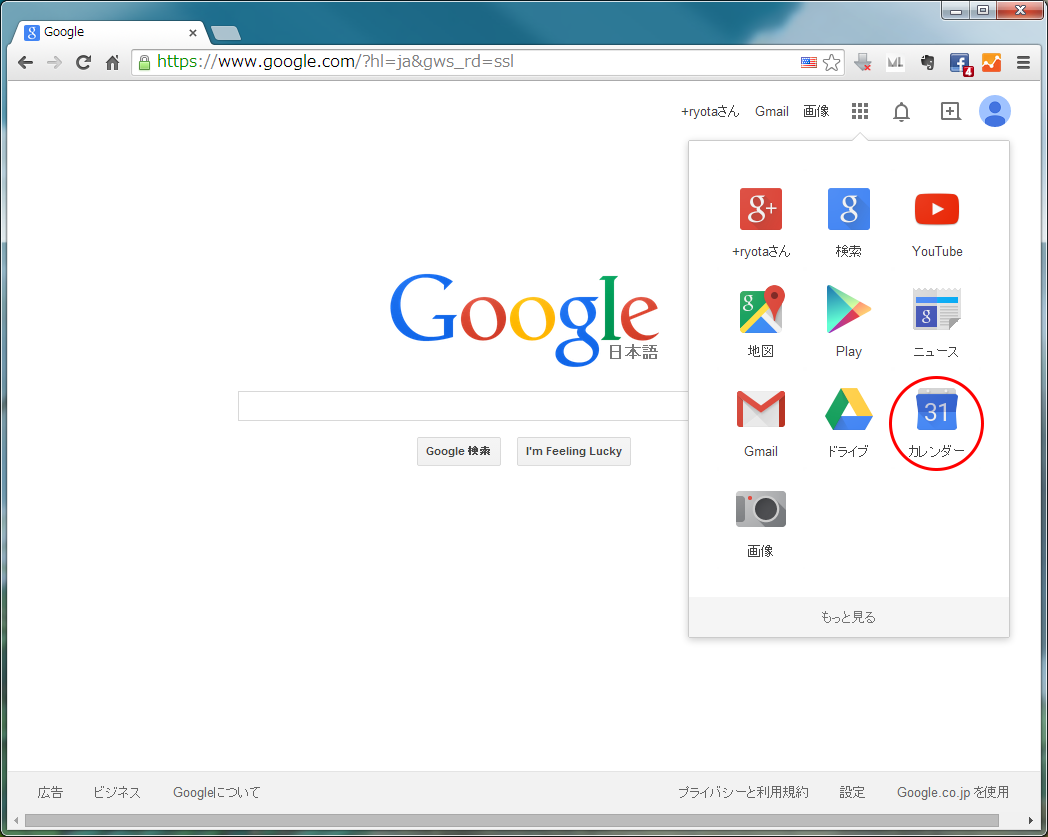Click the Share new post icon
Image resolution: width=1048 pixels, height=837 pixels.
950,111
